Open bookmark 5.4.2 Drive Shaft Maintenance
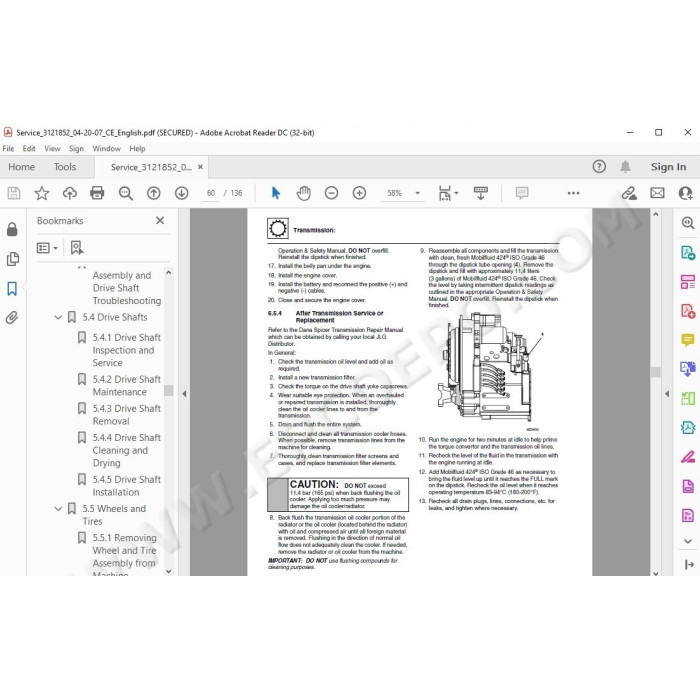 (x=126, y=385)
